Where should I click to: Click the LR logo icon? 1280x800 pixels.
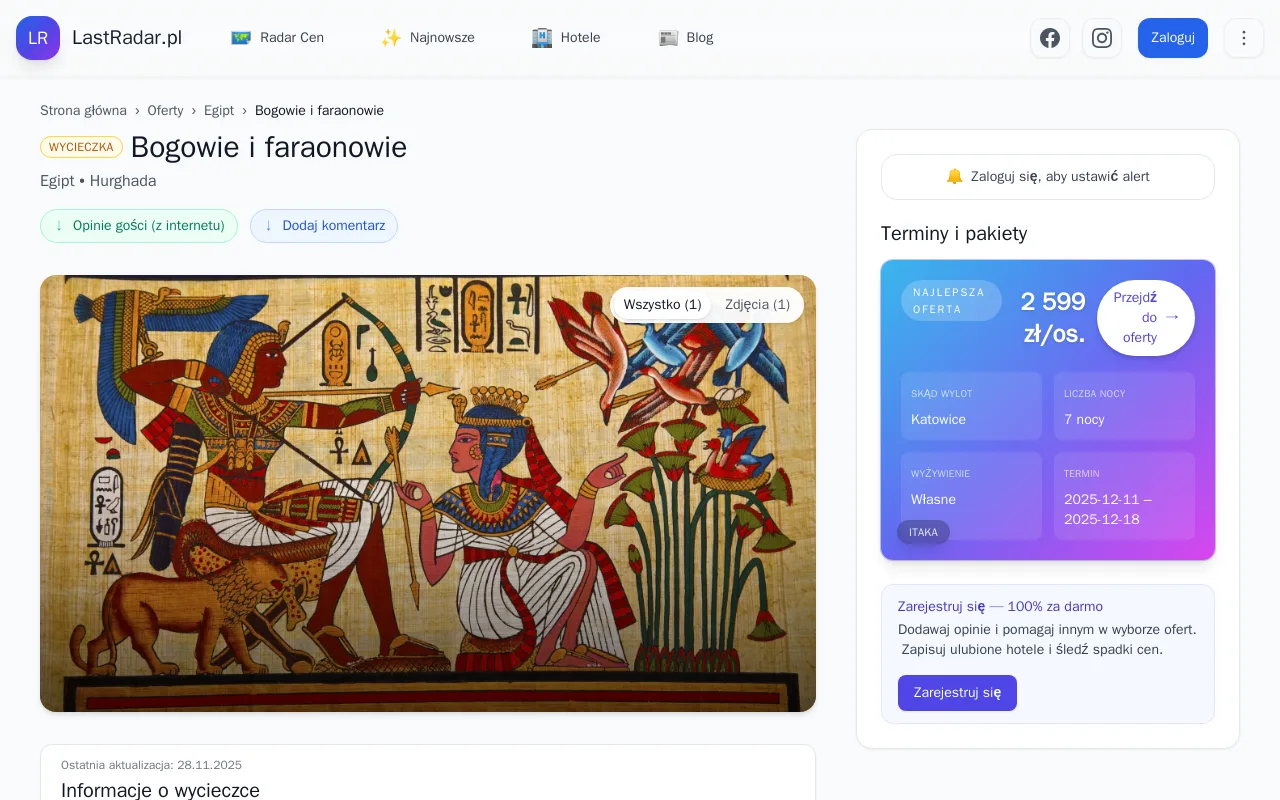click(38, 38)
